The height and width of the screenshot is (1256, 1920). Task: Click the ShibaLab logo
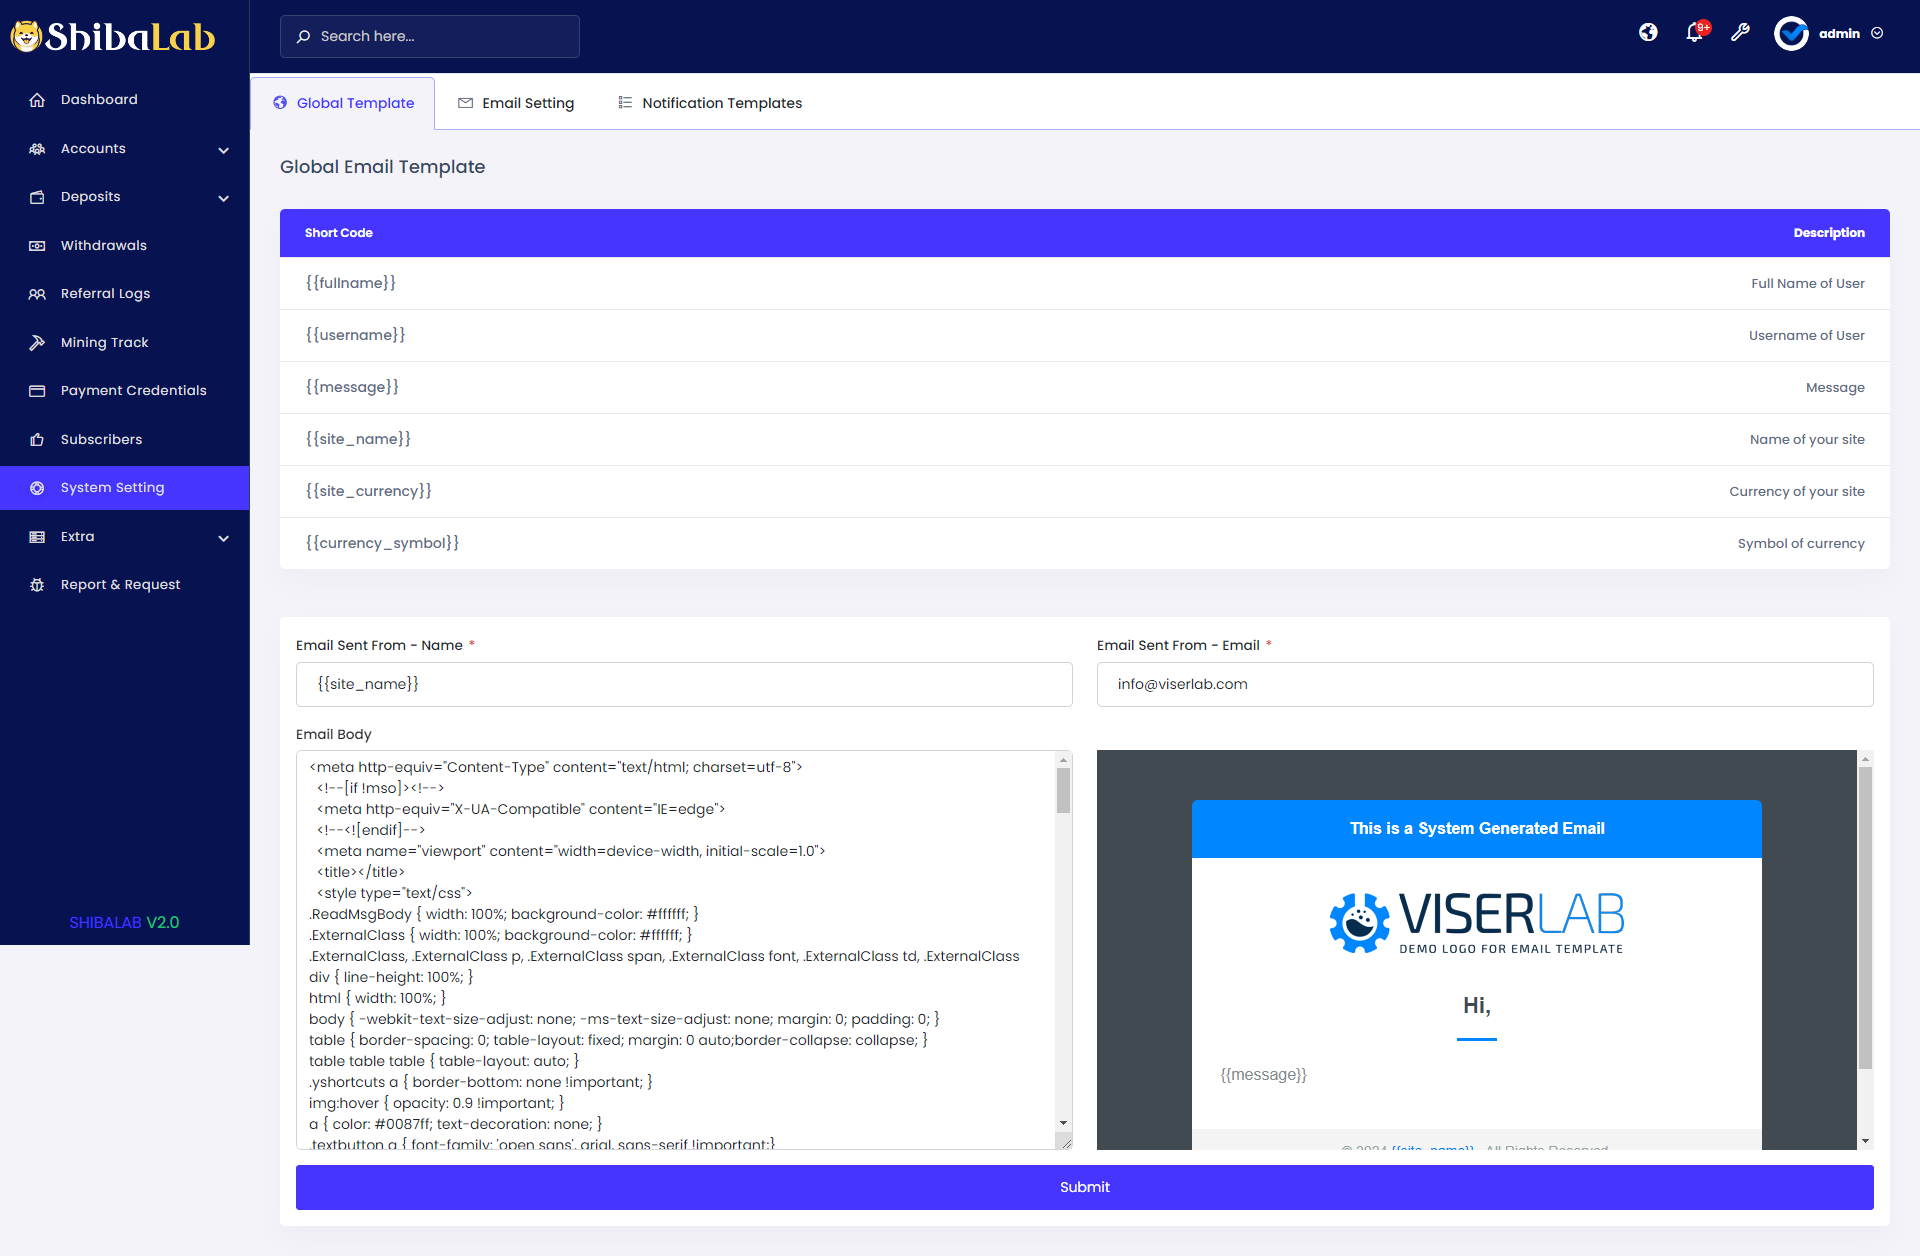113,37
